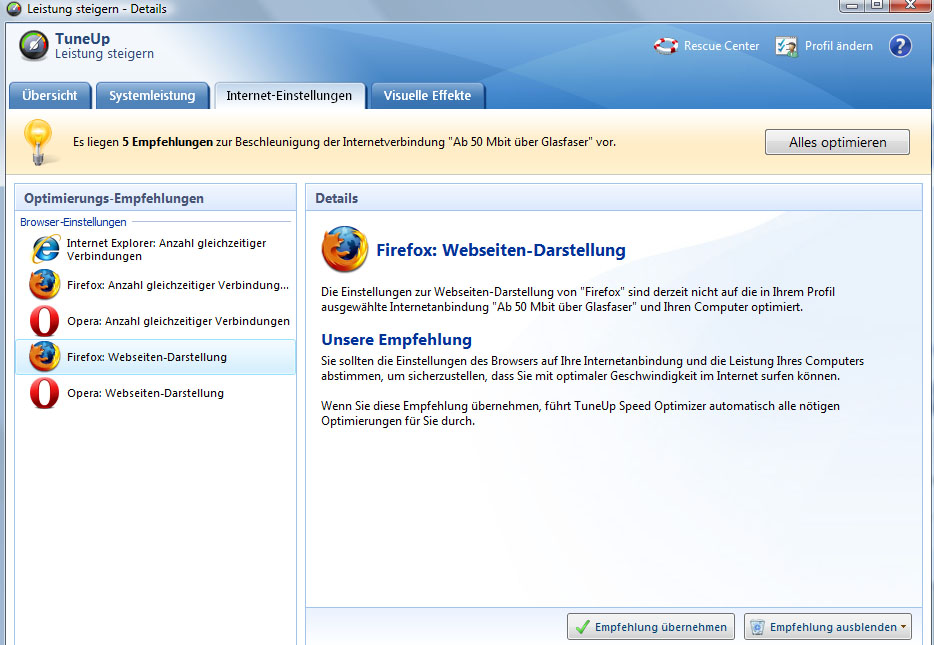Expand the Empfehlung ausblenden dropdown arrow
This screenshot has width=934, height=645.
click(904, 627)
